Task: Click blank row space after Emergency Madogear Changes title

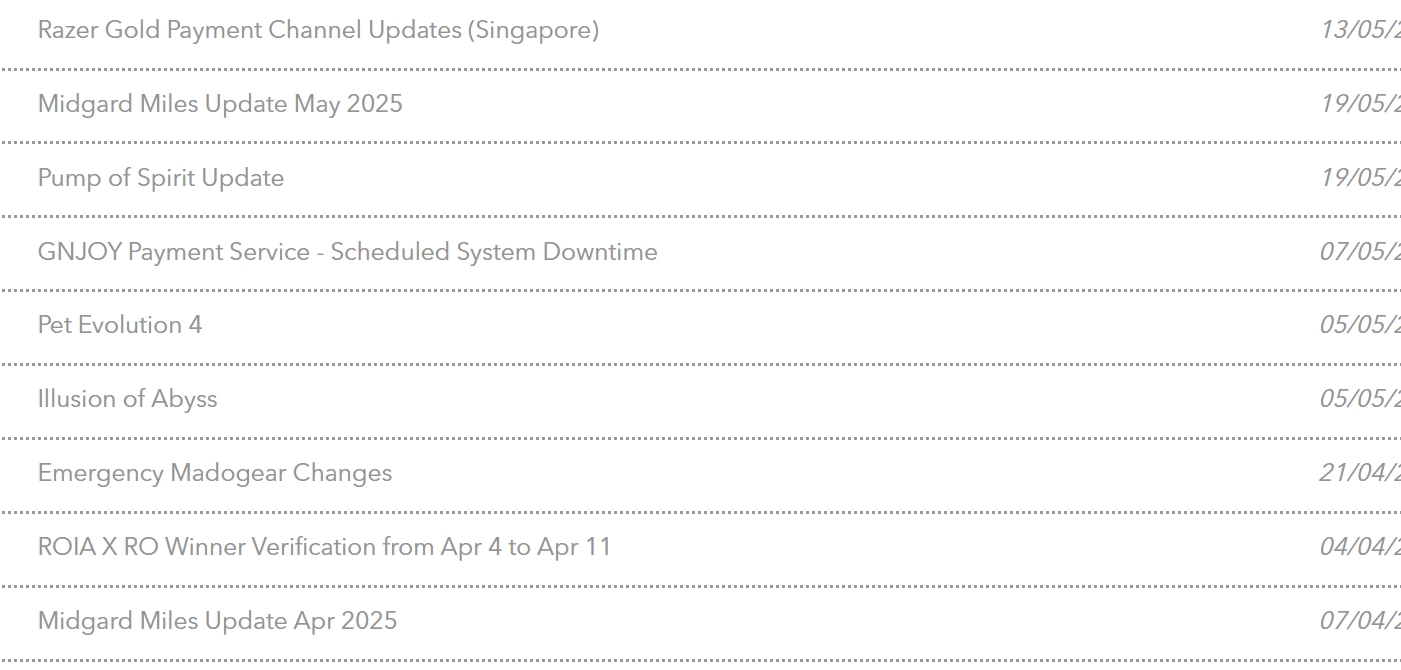Action: point(855,473)
